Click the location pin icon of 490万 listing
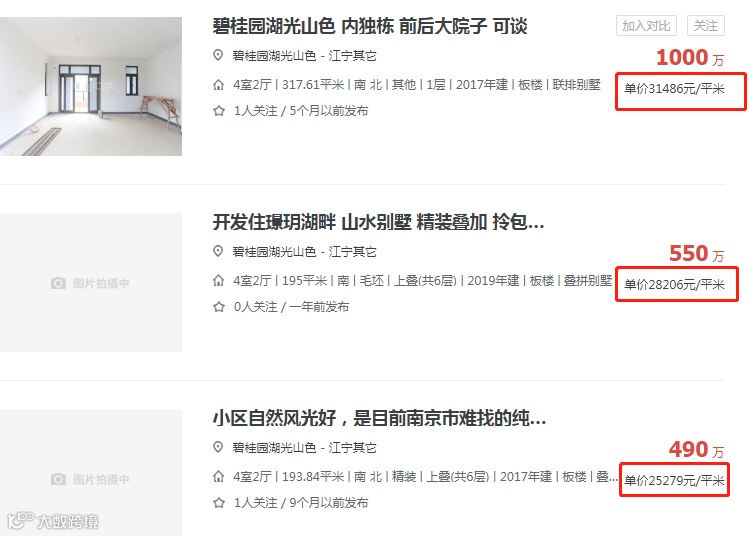 pos(218,447)
